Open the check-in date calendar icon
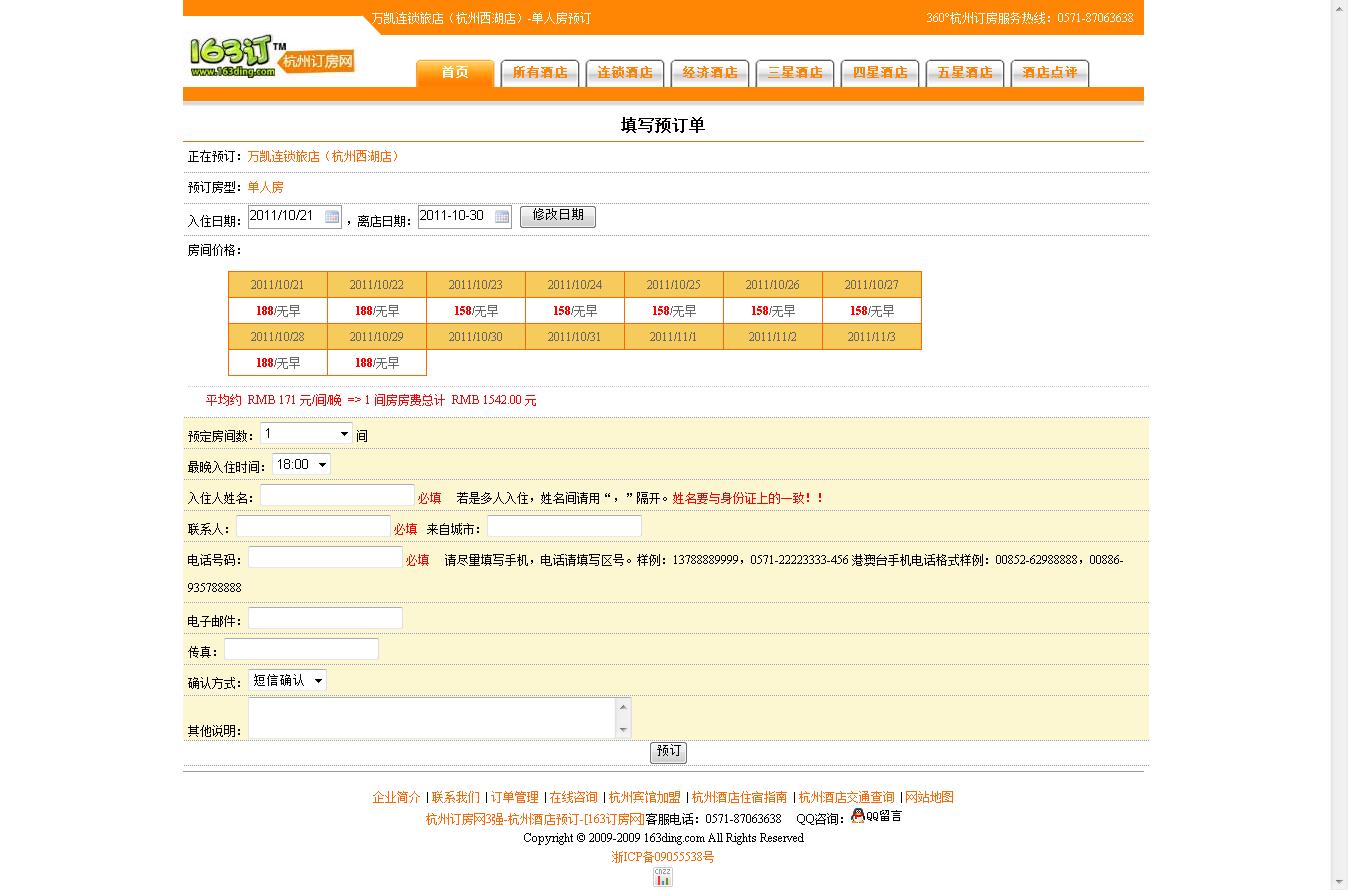This screenshot has width=1349, height=890. (x=332, y=217)
